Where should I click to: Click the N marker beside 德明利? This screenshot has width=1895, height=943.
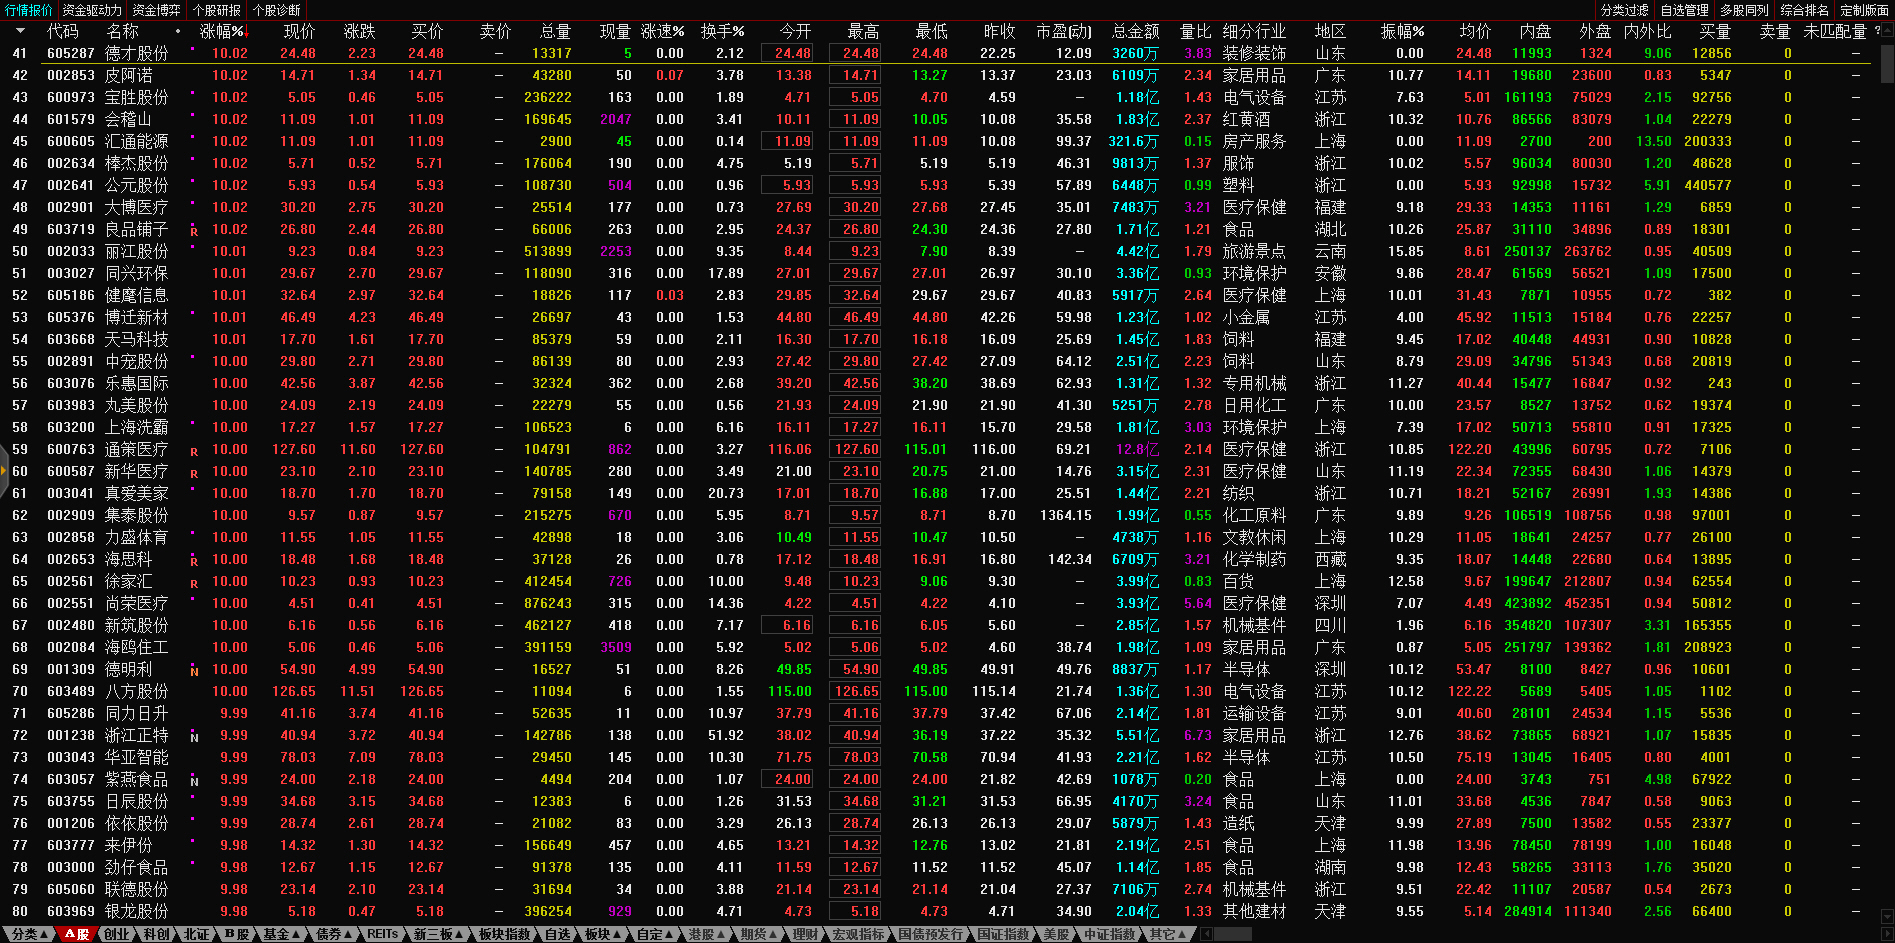(x=194, y=671)
